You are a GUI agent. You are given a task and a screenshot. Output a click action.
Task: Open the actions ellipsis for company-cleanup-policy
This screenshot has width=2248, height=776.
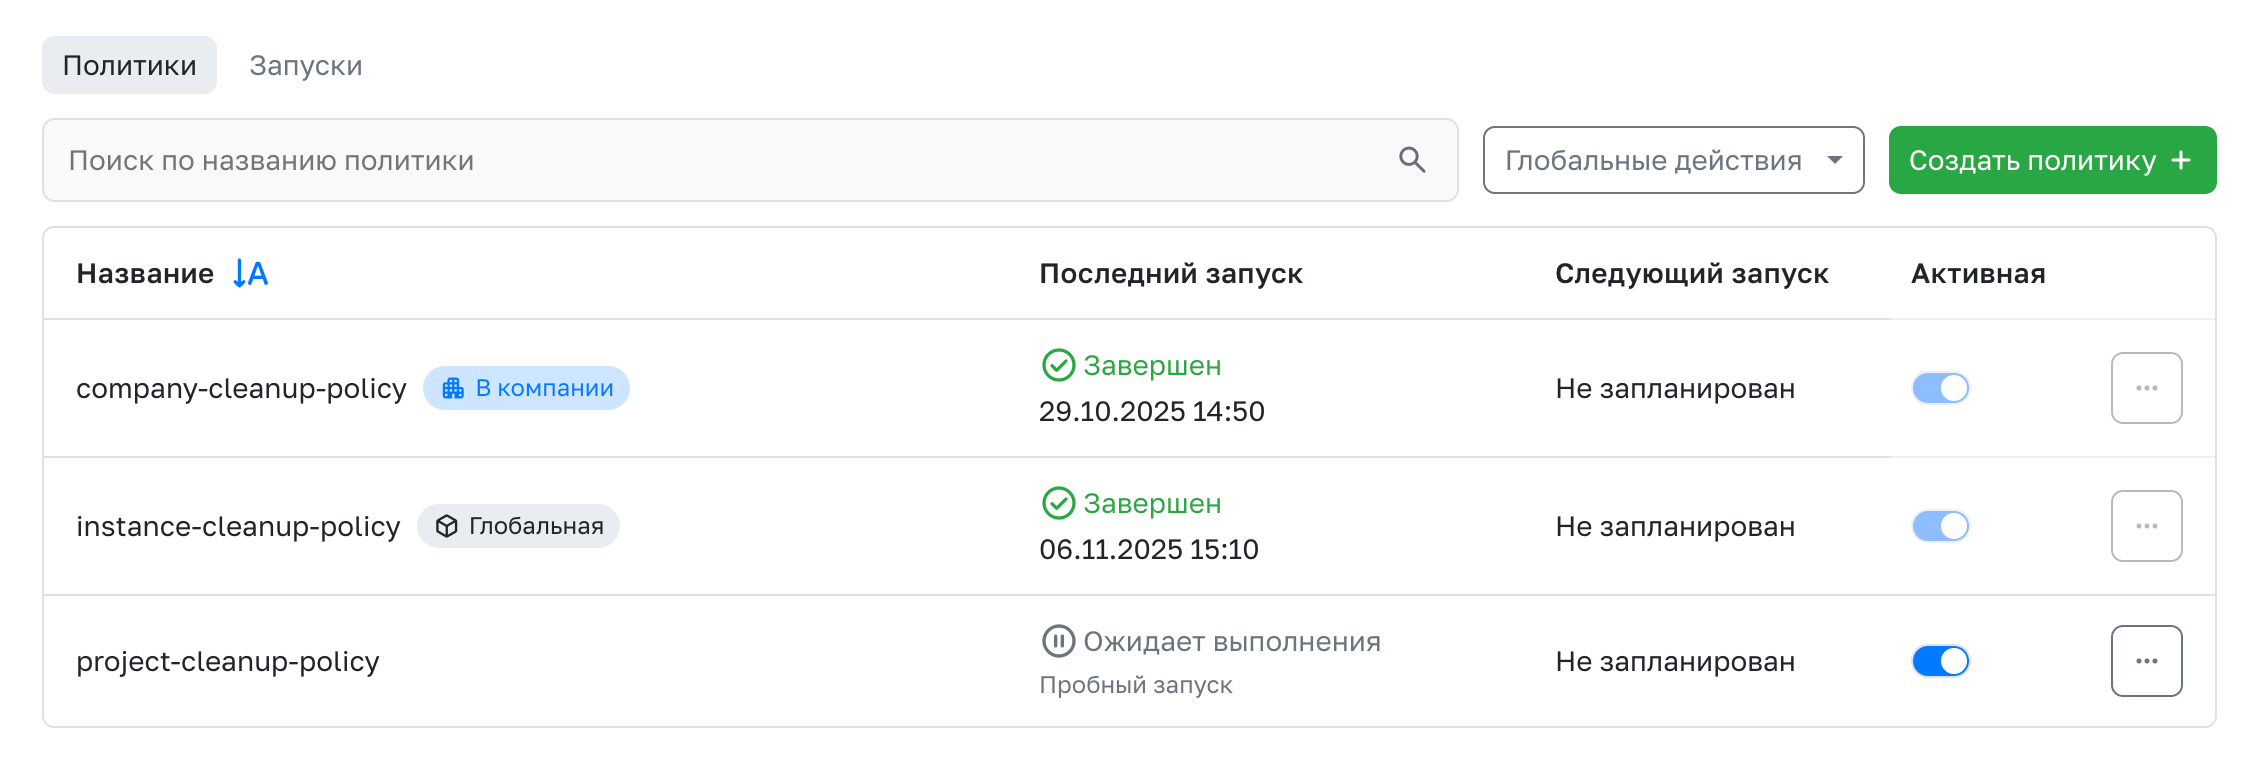point(2146,388)
